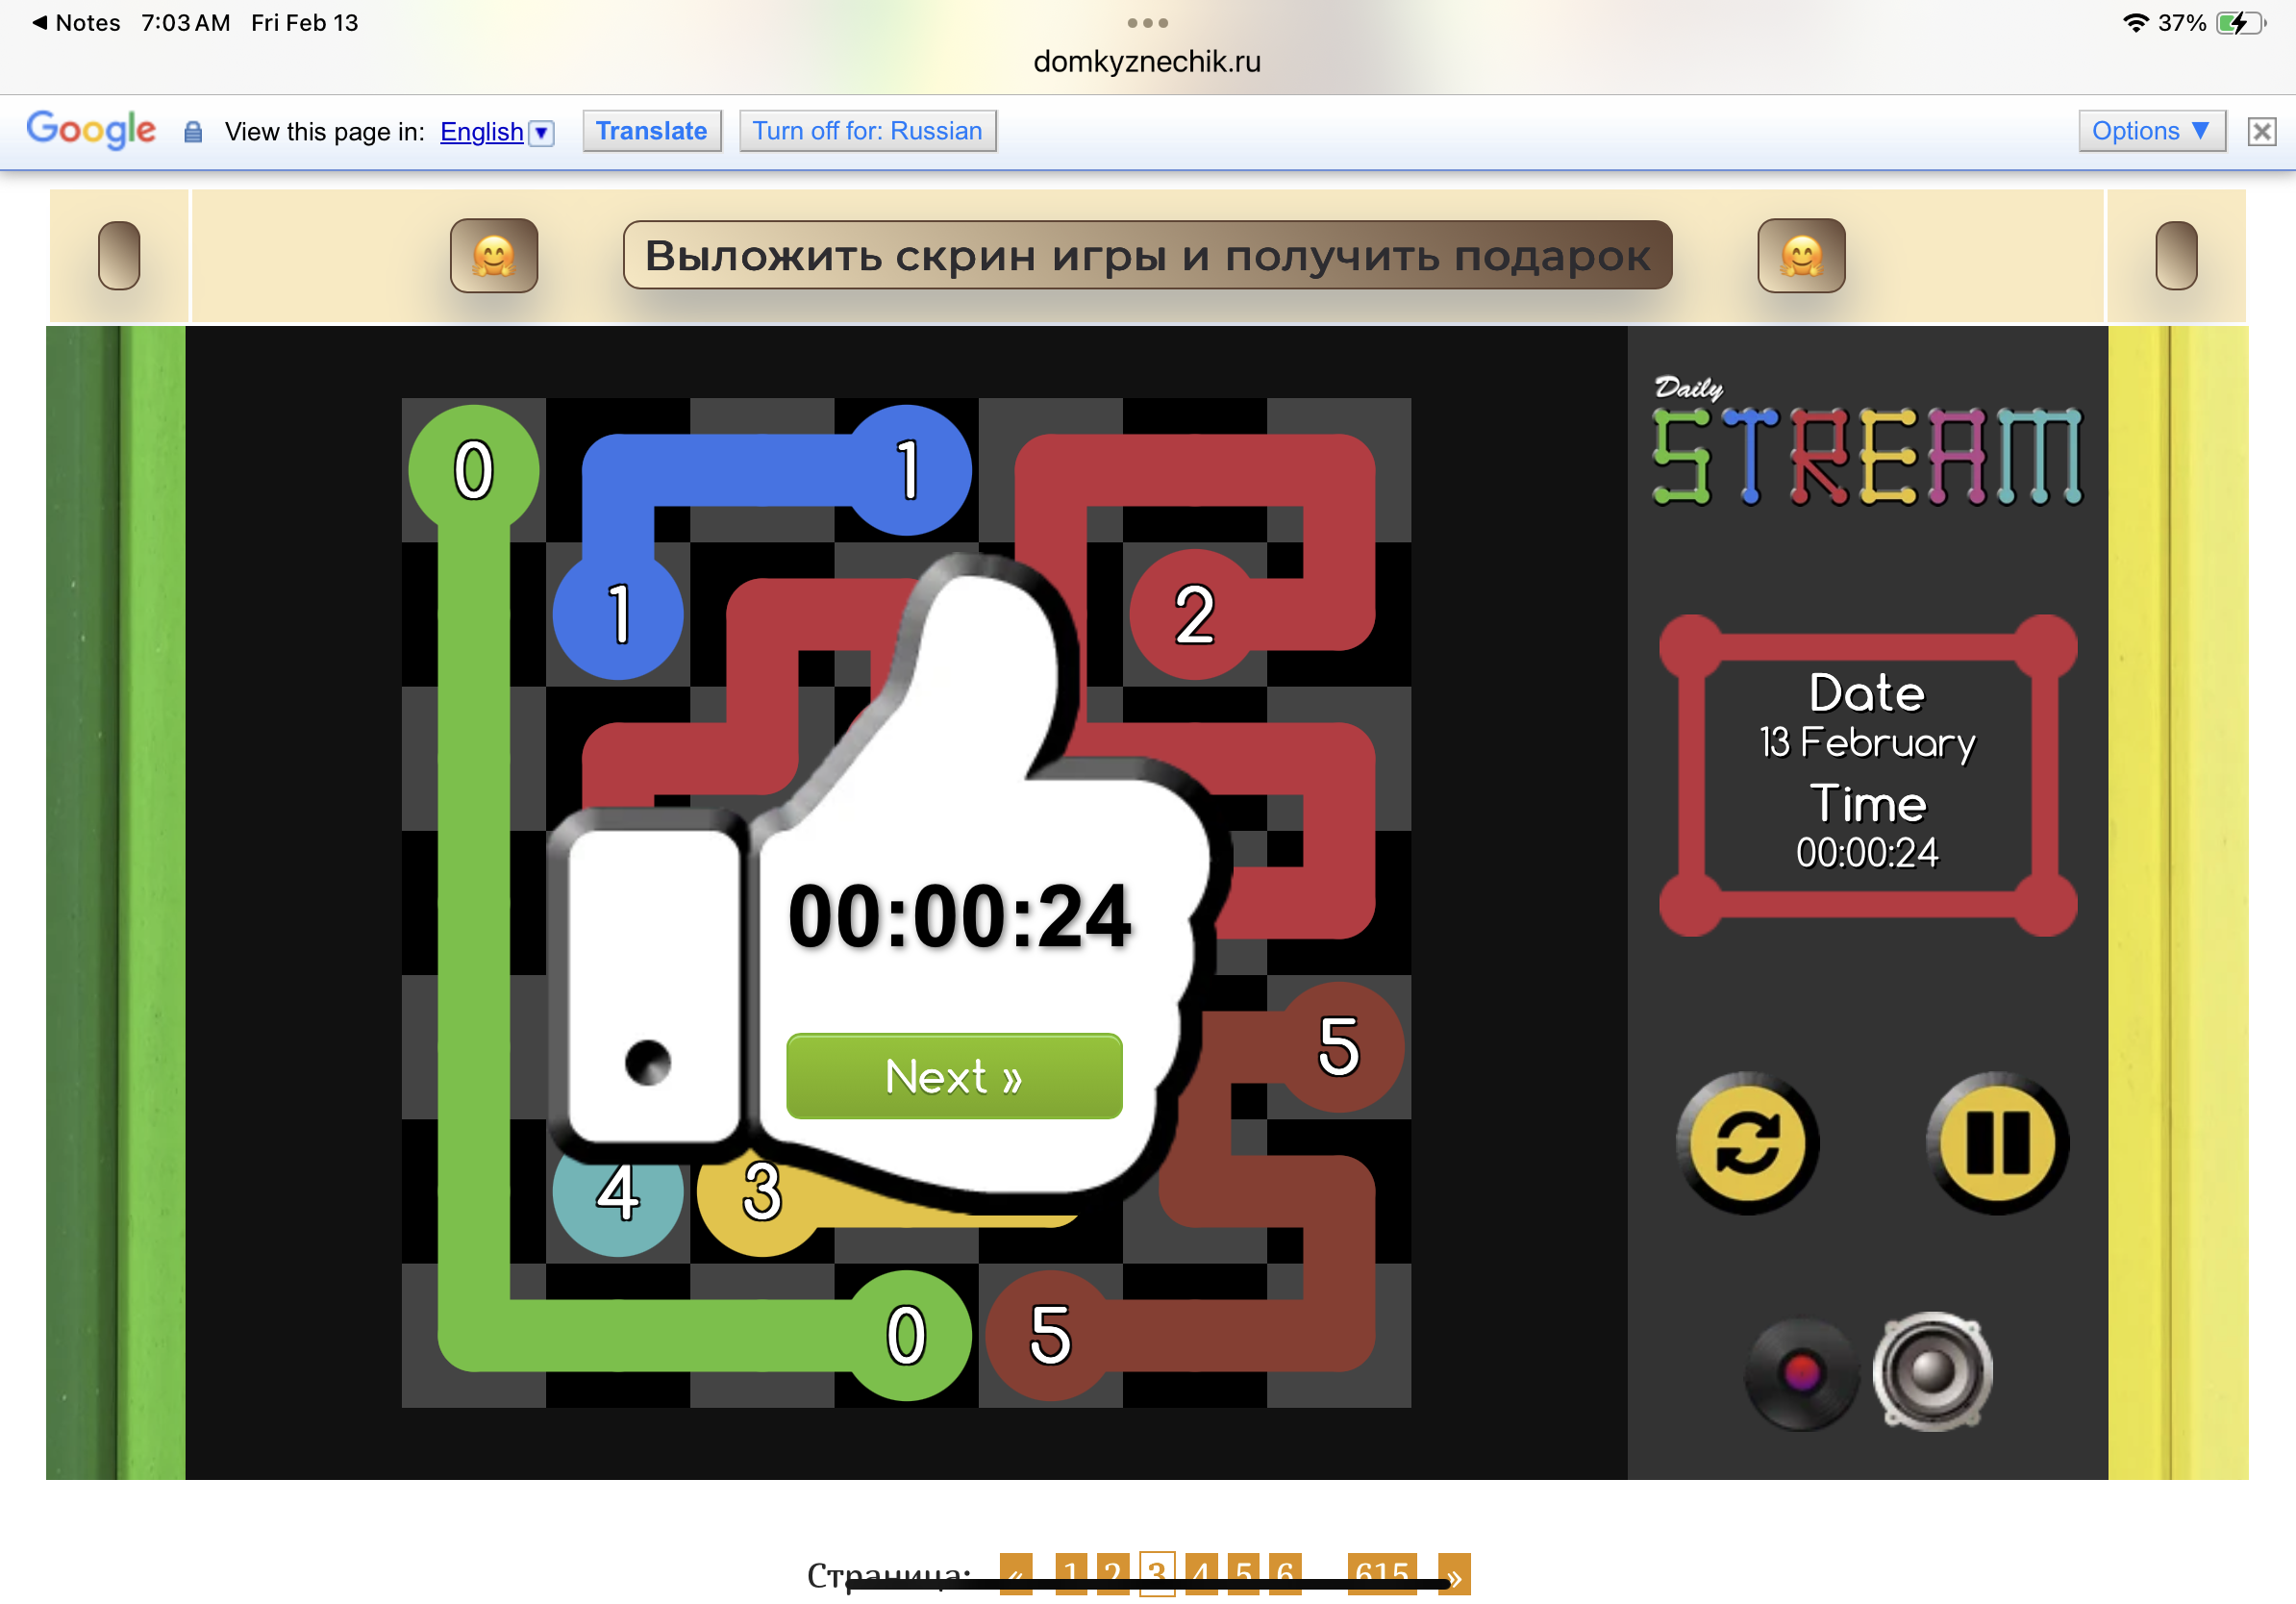This screenshot has width=2296, height=1604.
Task: Go back to Notes app
Action: tap(76, 22)
